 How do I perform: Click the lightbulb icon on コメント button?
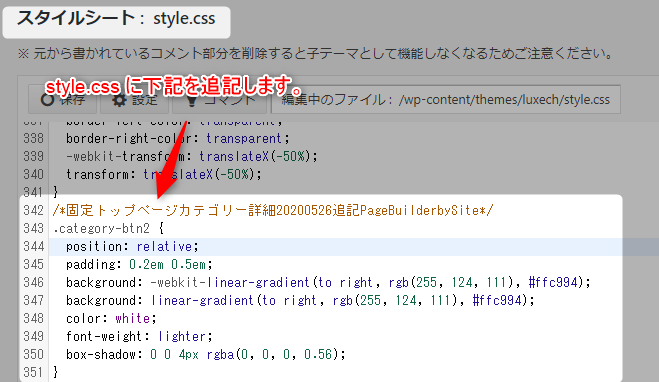point(192,100)
